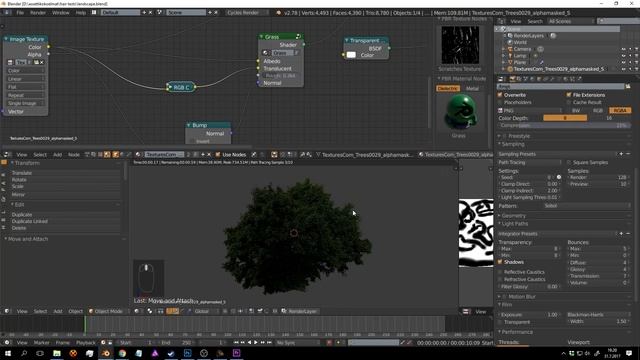640x360 pixels.
Task: Open the Pattern Sobol dropdown
Action: [587, 206]
